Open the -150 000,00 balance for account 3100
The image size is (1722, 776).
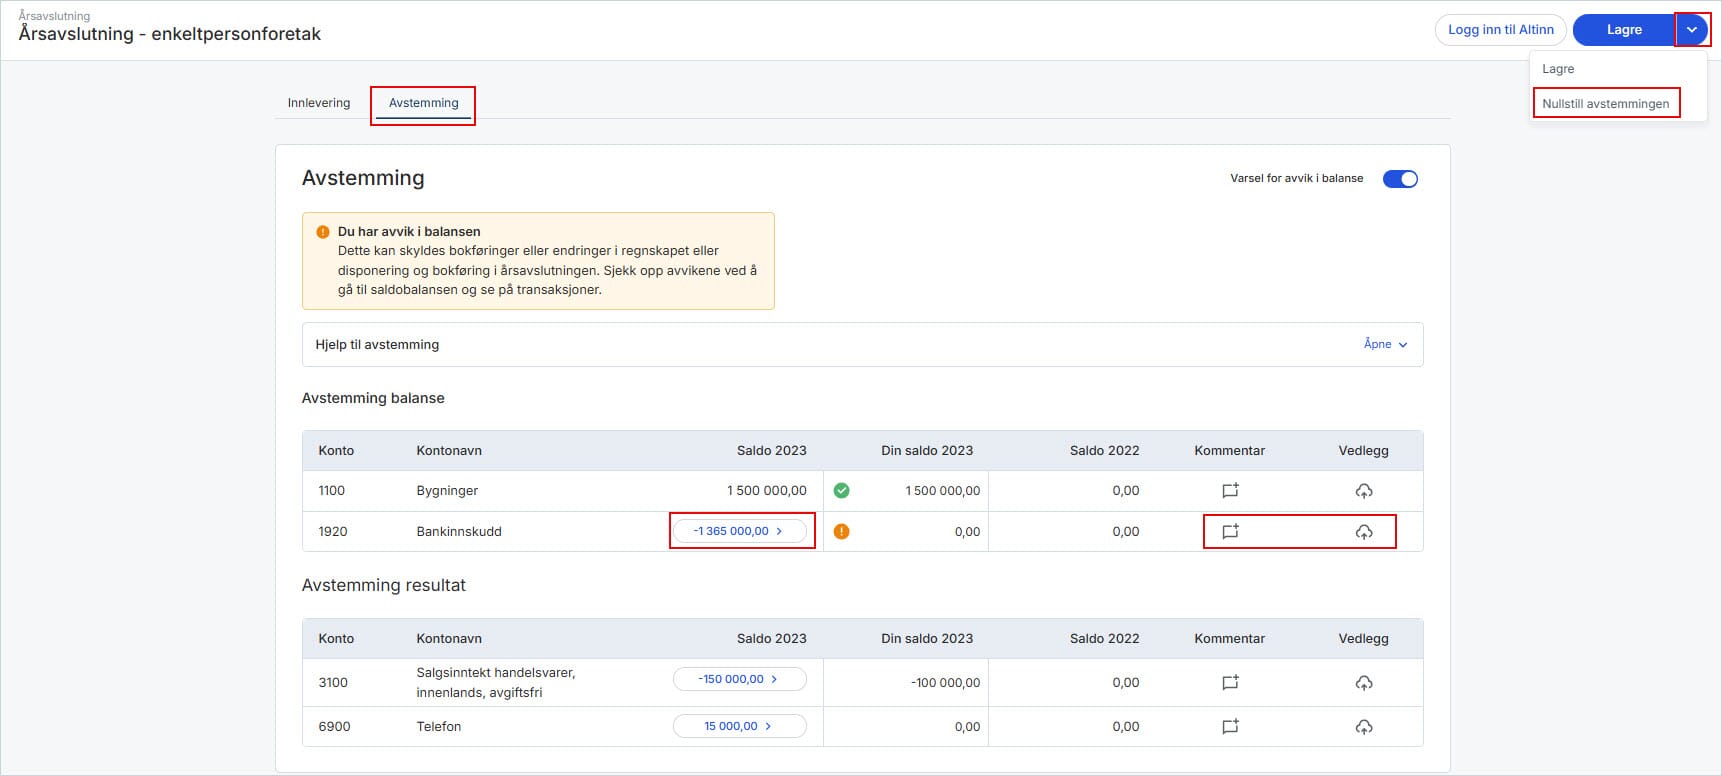(739, 679)
